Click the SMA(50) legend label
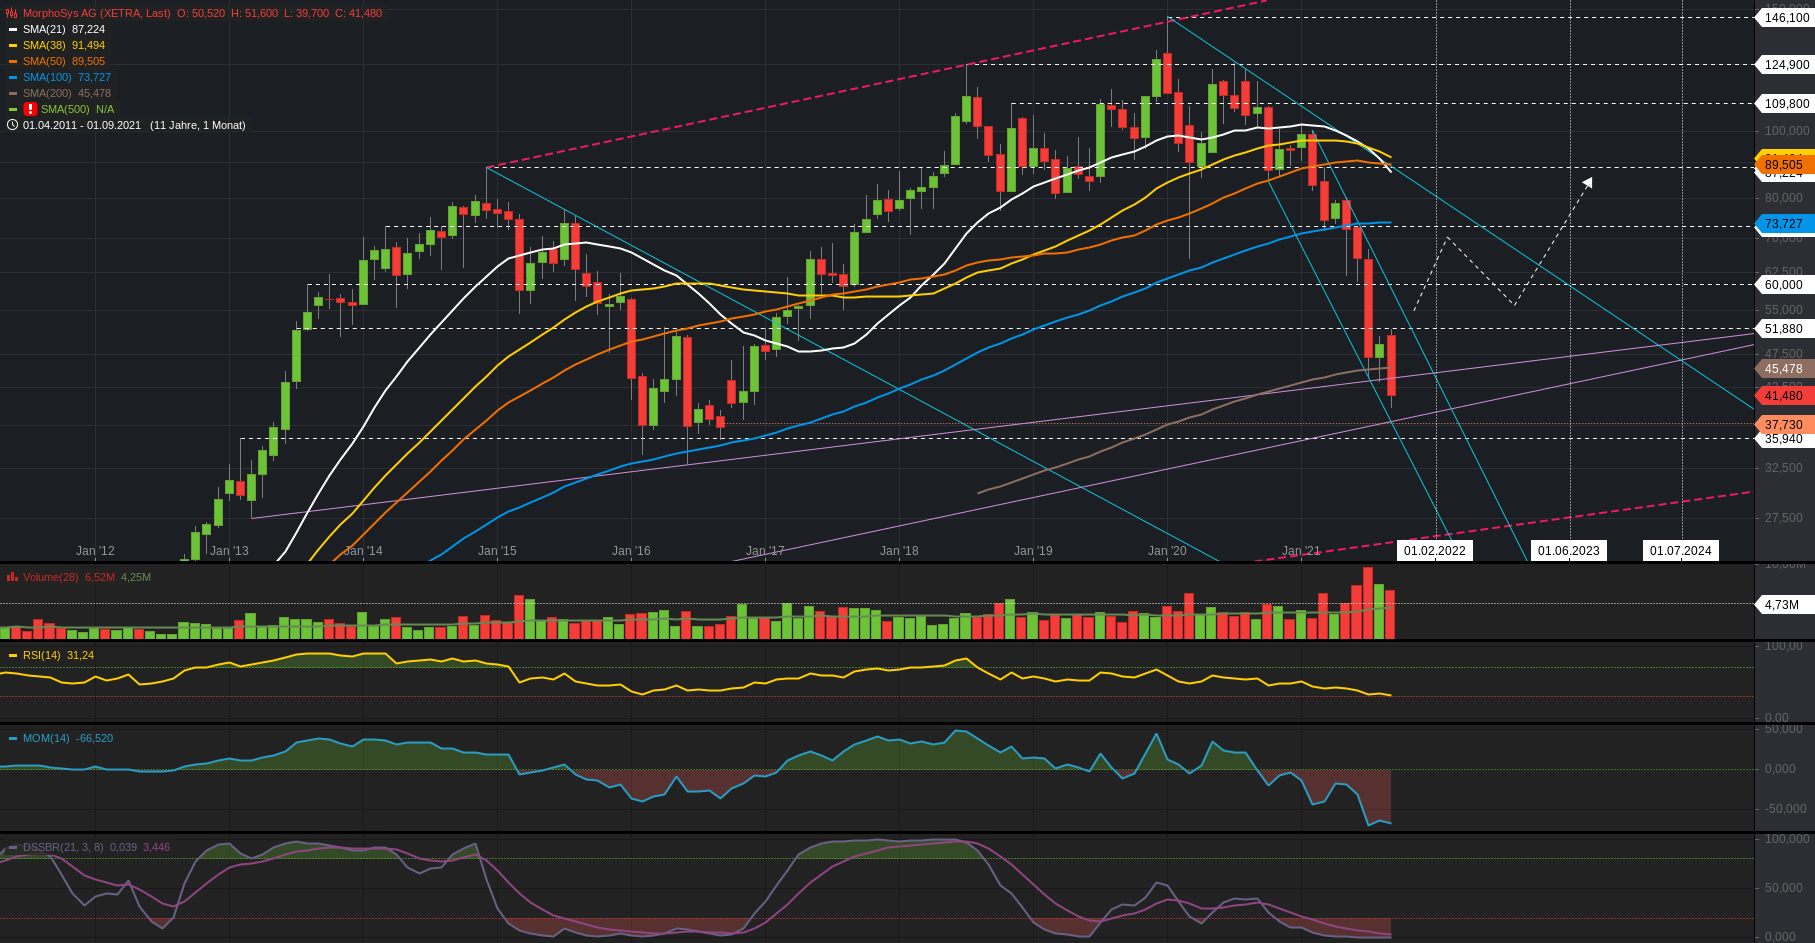The image size is (1815, 943). [x=44, y=61]
